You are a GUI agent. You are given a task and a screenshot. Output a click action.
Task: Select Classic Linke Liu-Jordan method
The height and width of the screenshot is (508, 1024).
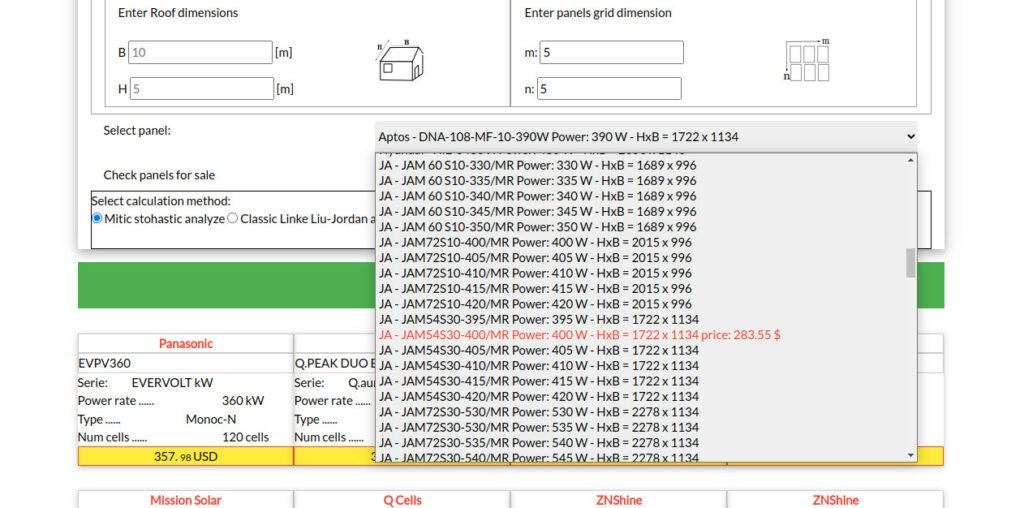coord(233,218)
